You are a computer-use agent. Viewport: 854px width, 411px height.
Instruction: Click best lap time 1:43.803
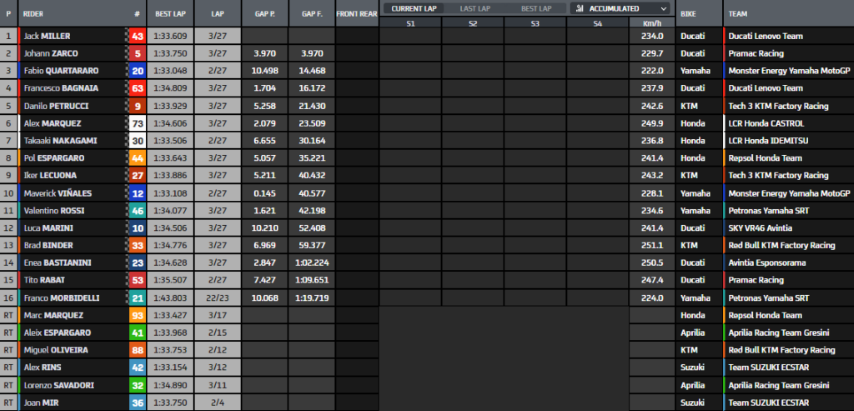coord(170,298)
